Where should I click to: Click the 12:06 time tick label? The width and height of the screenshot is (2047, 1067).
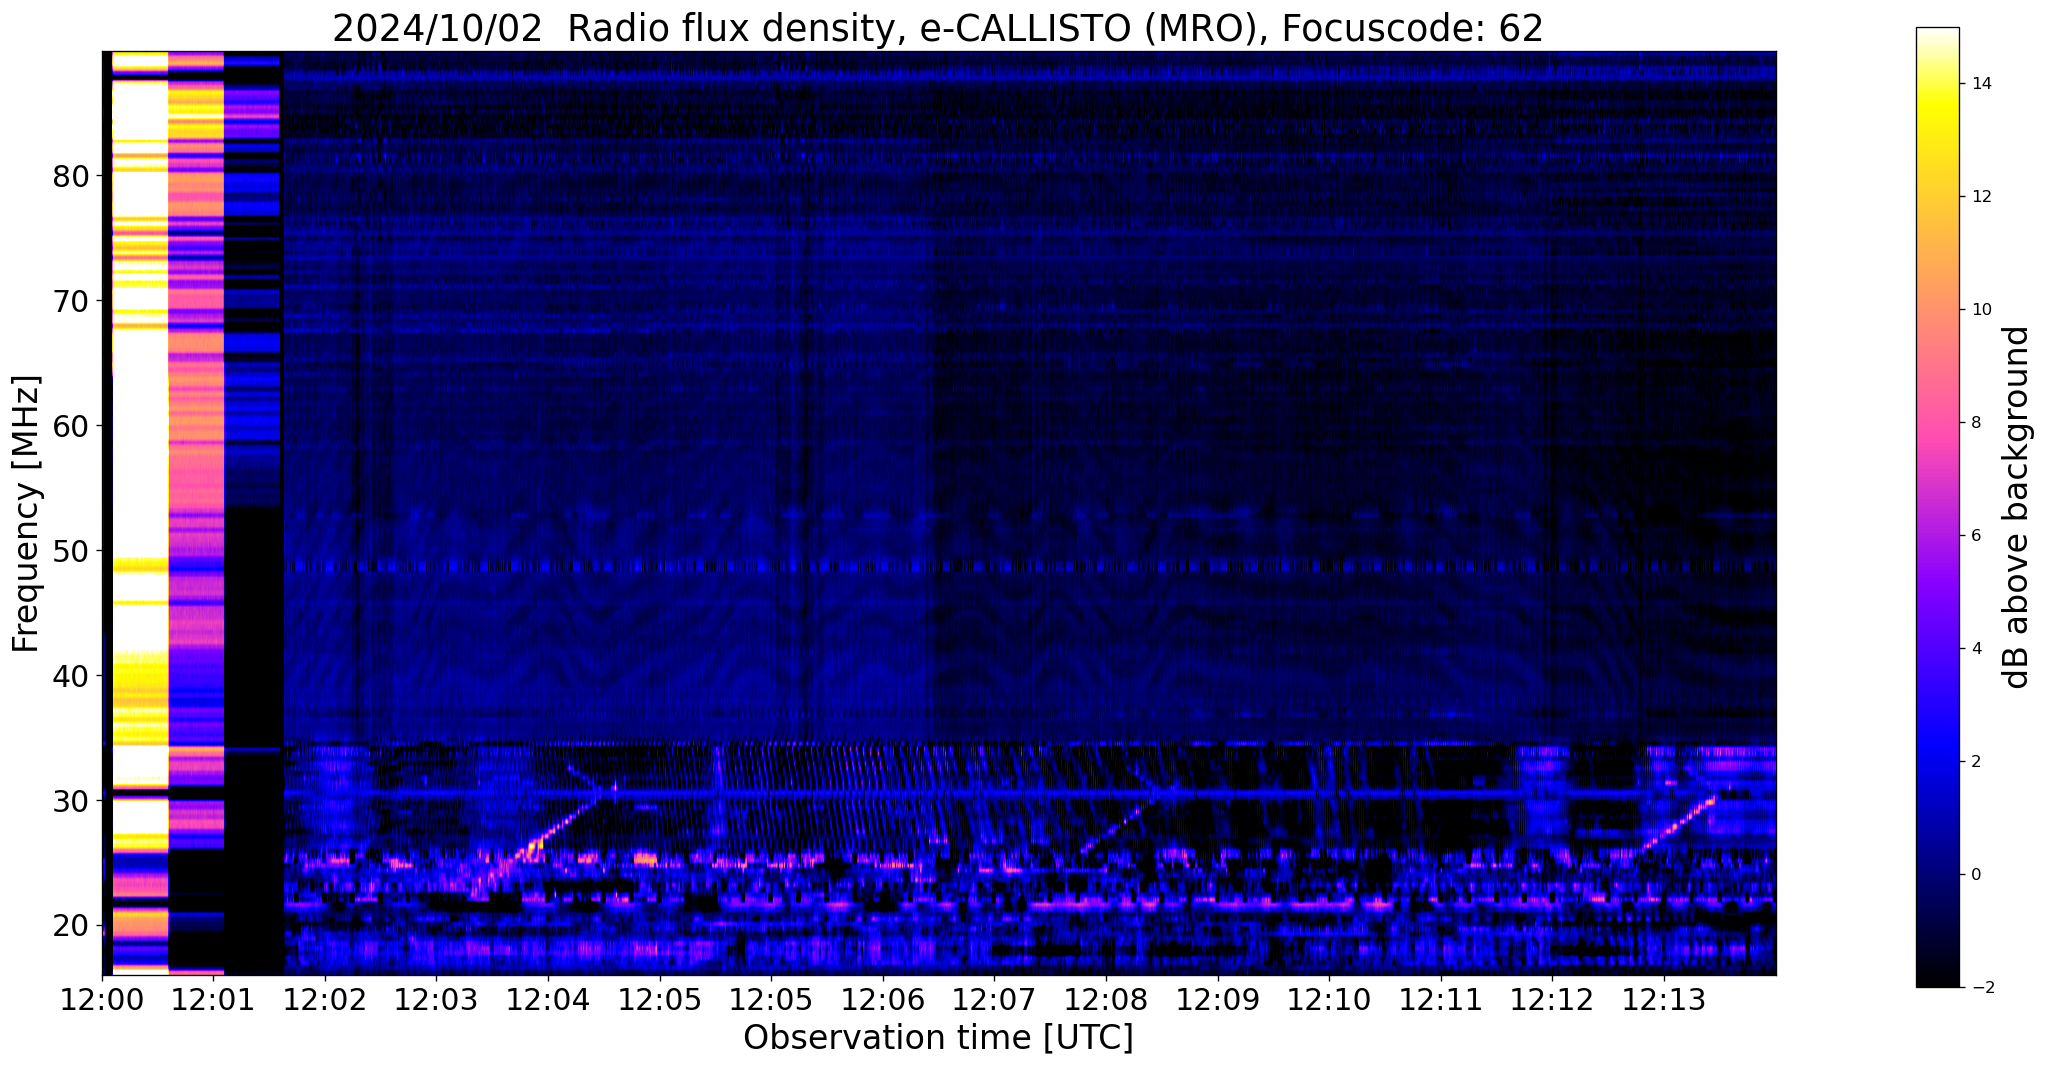point(883,1000)
